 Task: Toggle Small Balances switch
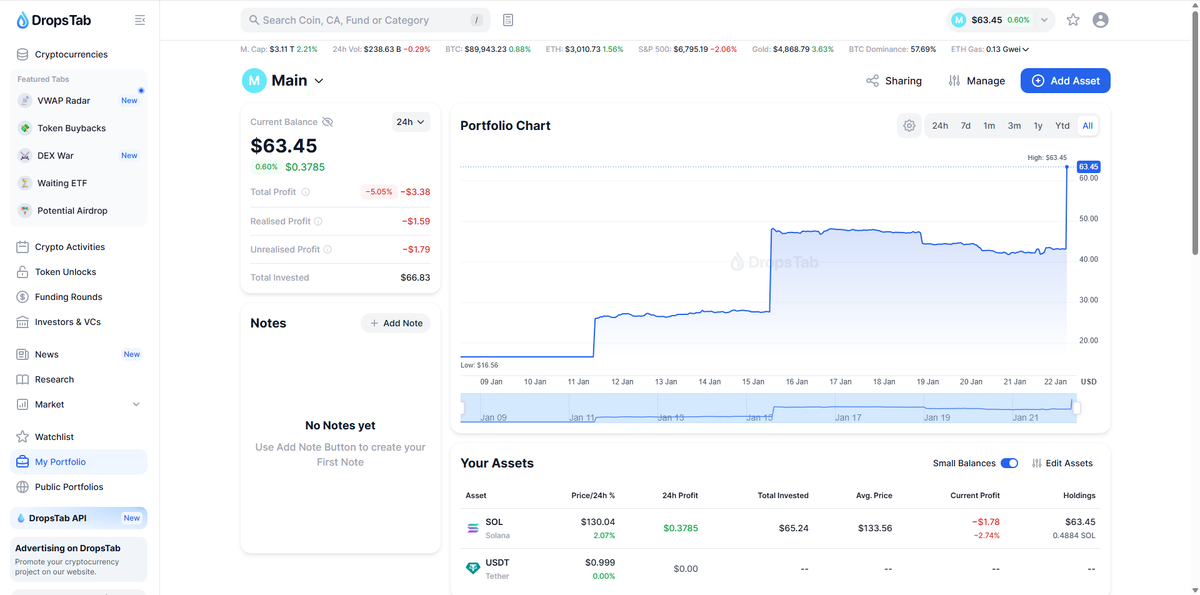point(1009,463)
